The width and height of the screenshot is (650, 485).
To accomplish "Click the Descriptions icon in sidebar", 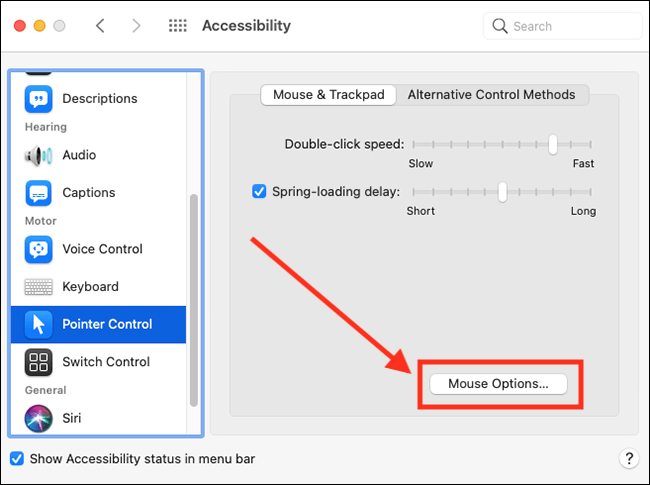I will 39,99.
